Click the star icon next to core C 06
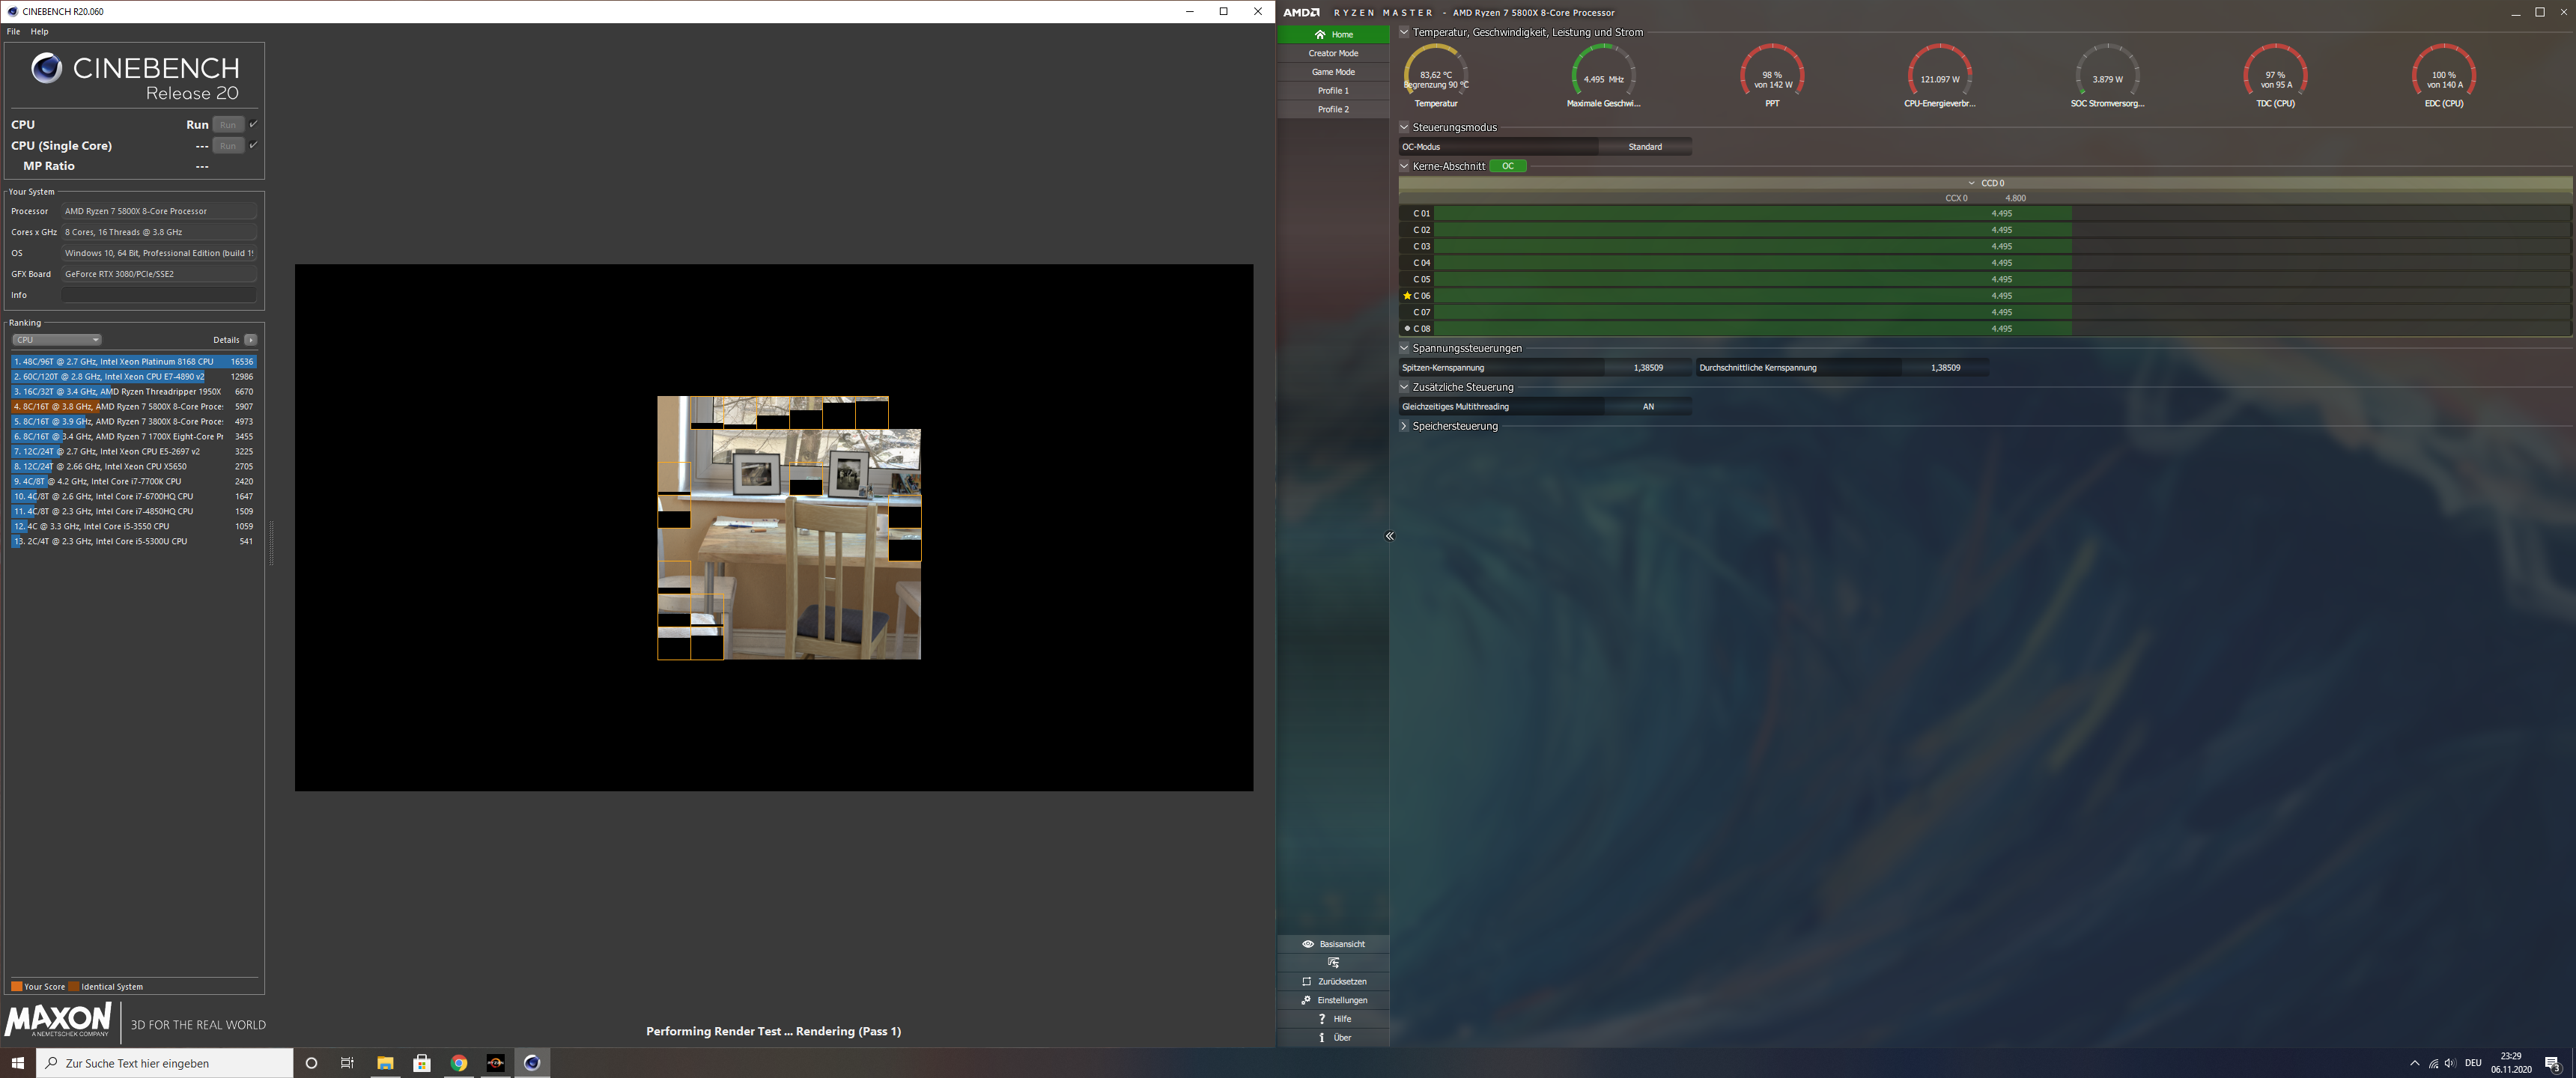2576x1078 pixels. tap(1407, 295)
